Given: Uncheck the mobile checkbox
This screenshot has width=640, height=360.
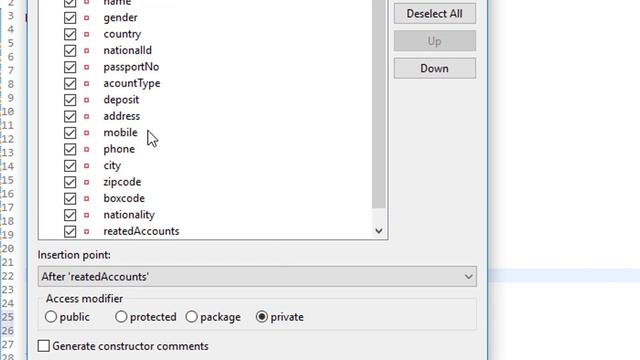Looking at the screenshot, I should pos(70,133).
